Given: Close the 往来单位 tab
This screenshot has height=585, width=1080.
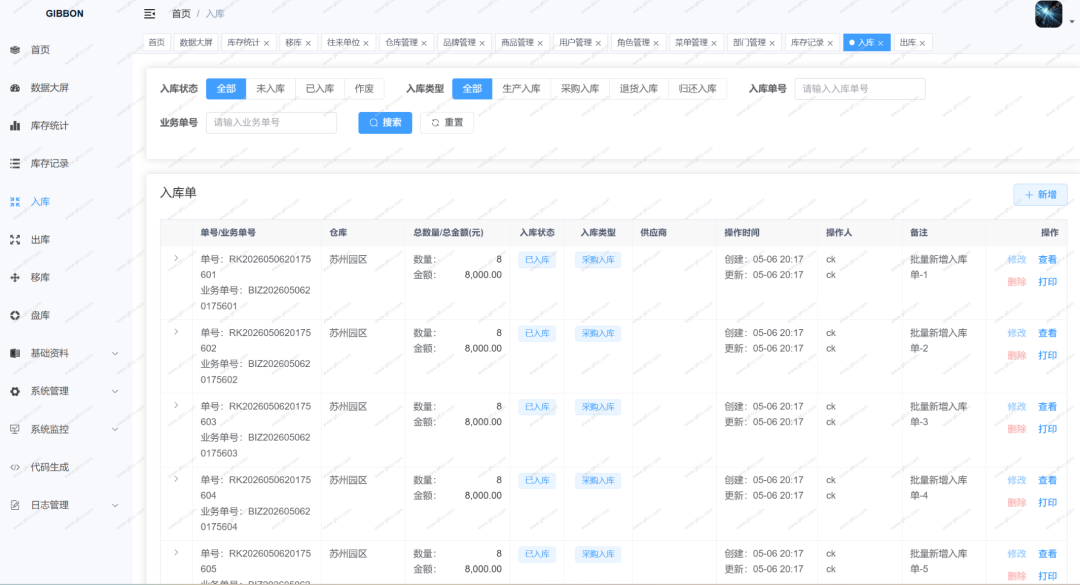Looking at the screenshot, I should [366, 43].
